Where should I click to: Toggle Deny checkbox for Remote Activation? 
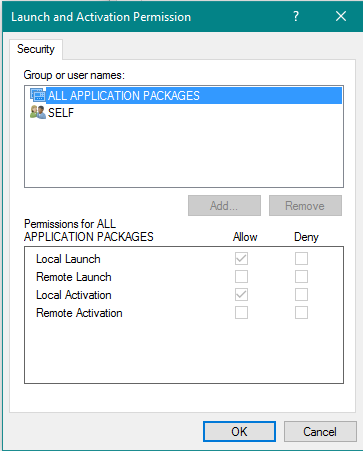[301, 312]
